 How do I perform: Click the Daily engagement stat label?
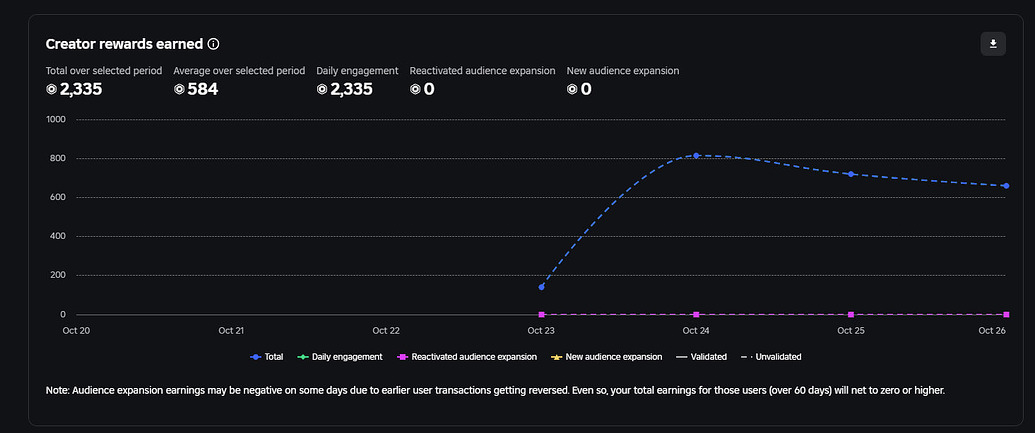coord(357,71)
